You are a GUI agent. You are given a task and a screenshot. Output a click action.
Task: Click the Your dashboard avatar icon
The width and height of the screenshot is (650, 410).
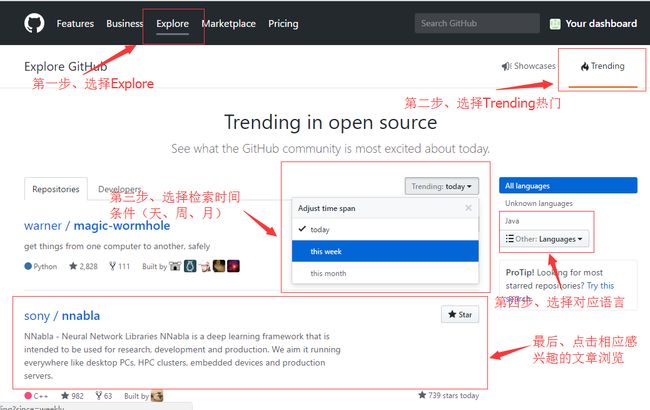[555, 24]
